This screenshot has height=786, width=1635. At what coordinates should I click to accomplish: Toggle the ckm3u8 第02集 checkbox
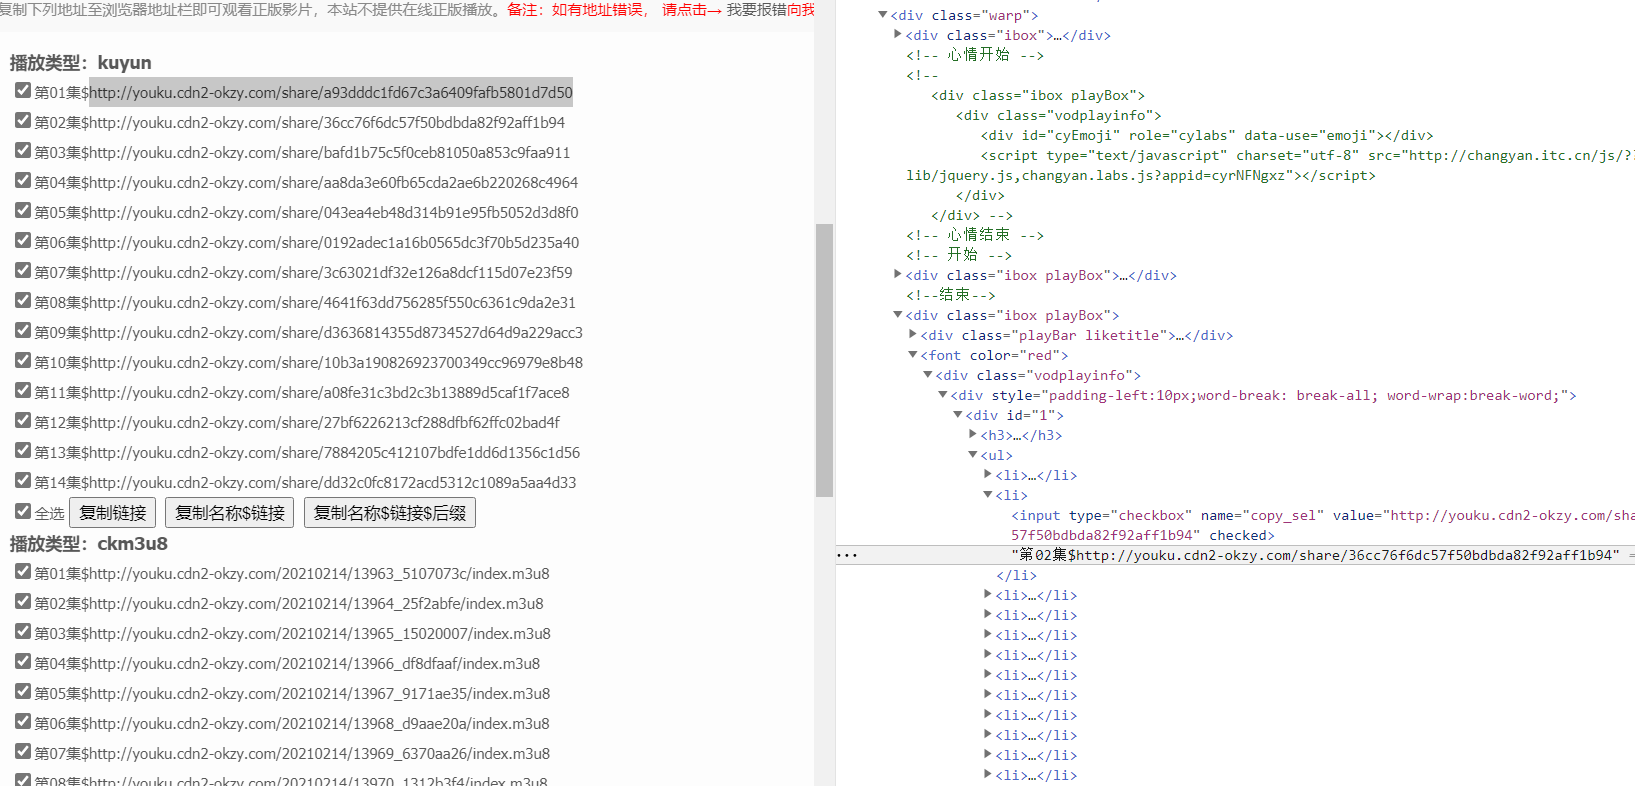pos(23,601)
